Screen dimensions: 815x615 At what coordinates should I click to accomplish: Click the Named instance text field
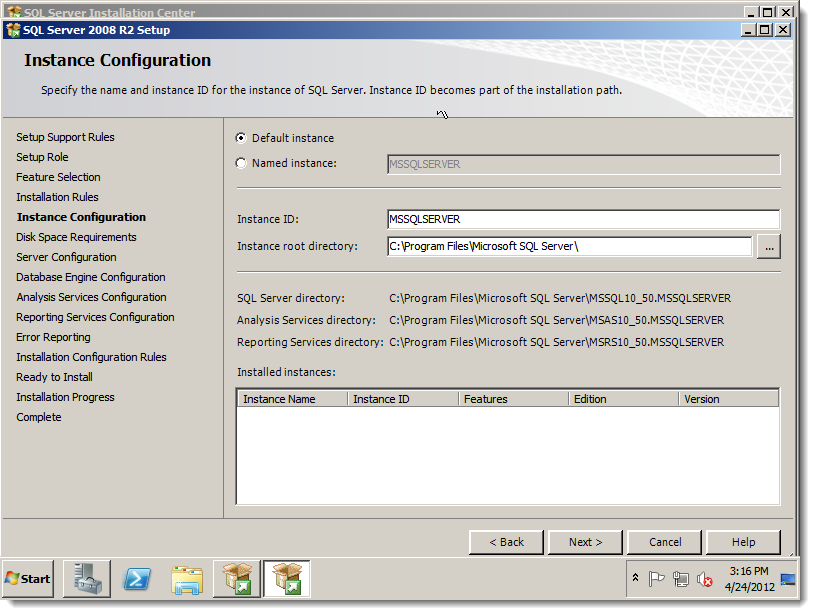[583, 164]
